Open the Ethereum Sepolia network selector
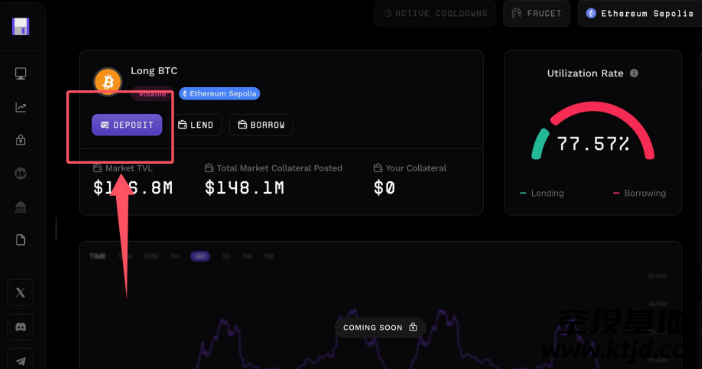The image size is (702, 369). coord(640,13)
